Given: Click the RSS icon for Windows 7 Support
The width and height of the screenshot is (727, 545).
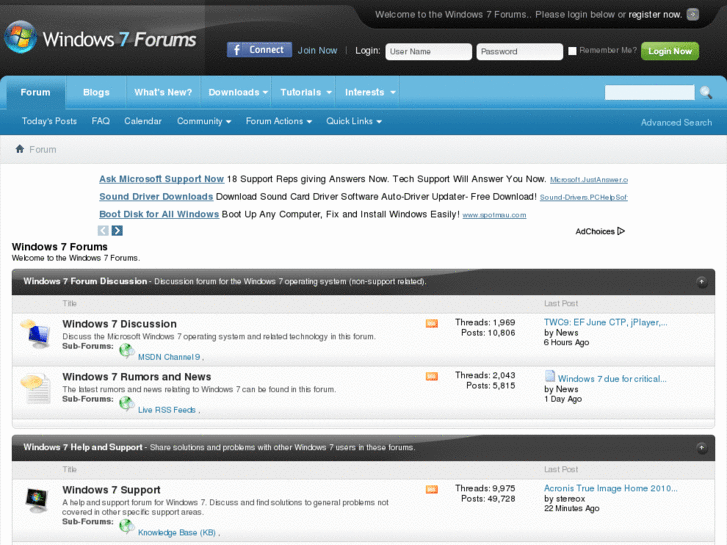Looking at the screenshot, I should [432, 489].
